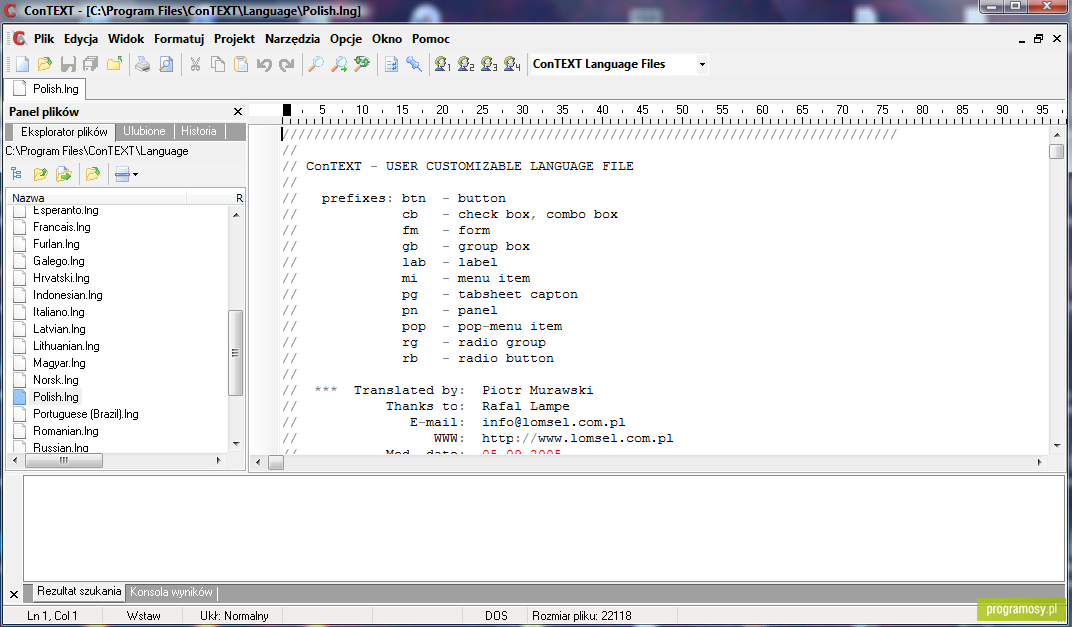The image size is (1072, 627).
Task: Run user command 3 icon
Action: point(489,64)
